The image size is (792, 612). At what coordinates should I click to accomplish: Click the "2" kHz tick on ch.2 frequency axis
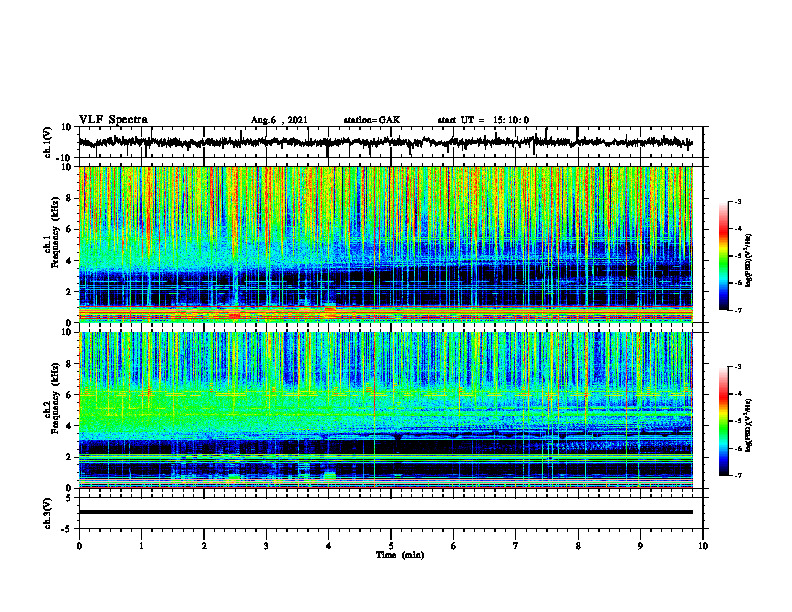(x=70, y=457)
